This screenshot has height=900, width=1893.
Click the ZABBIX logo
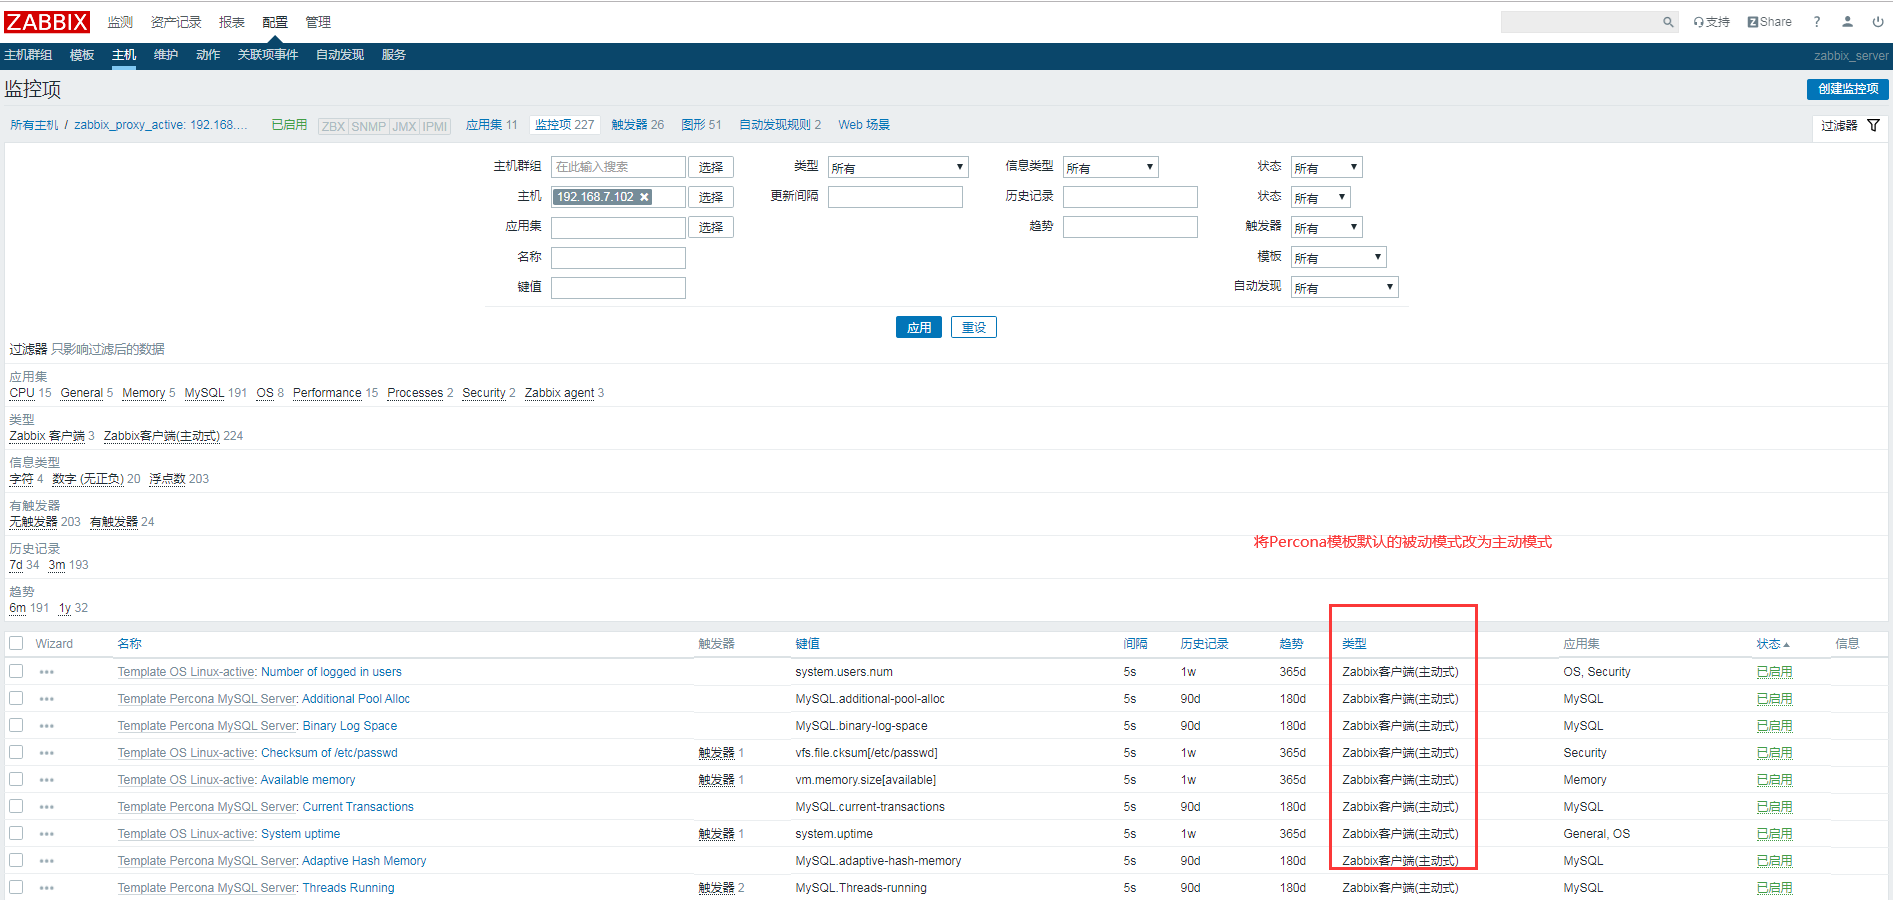47,22
